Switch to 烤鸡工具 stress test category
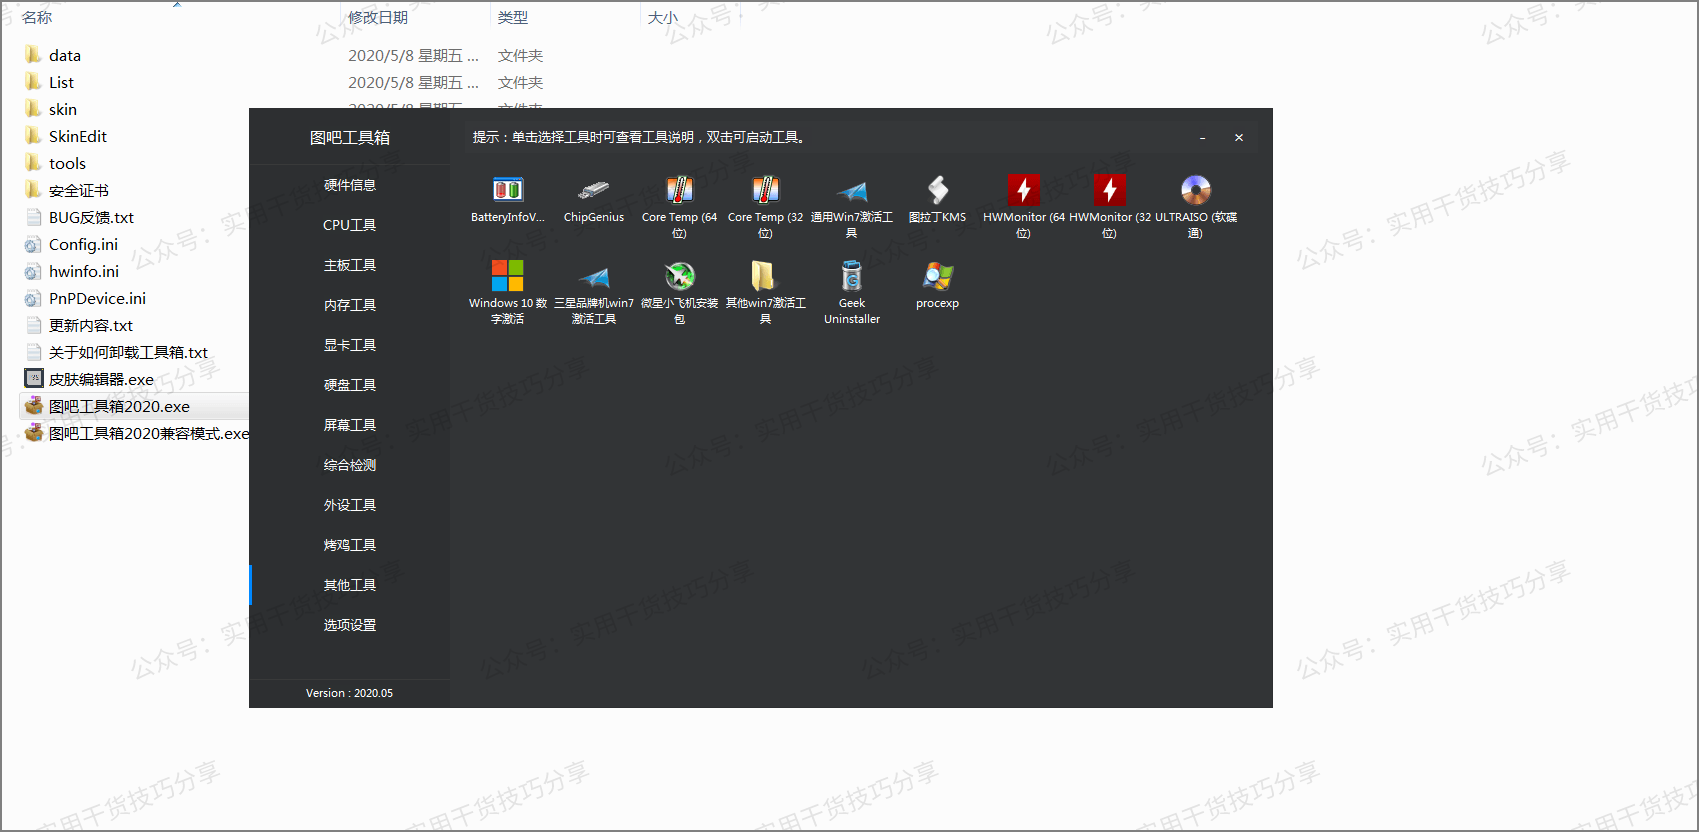The image size is (1699, 832). pos(350,545)
